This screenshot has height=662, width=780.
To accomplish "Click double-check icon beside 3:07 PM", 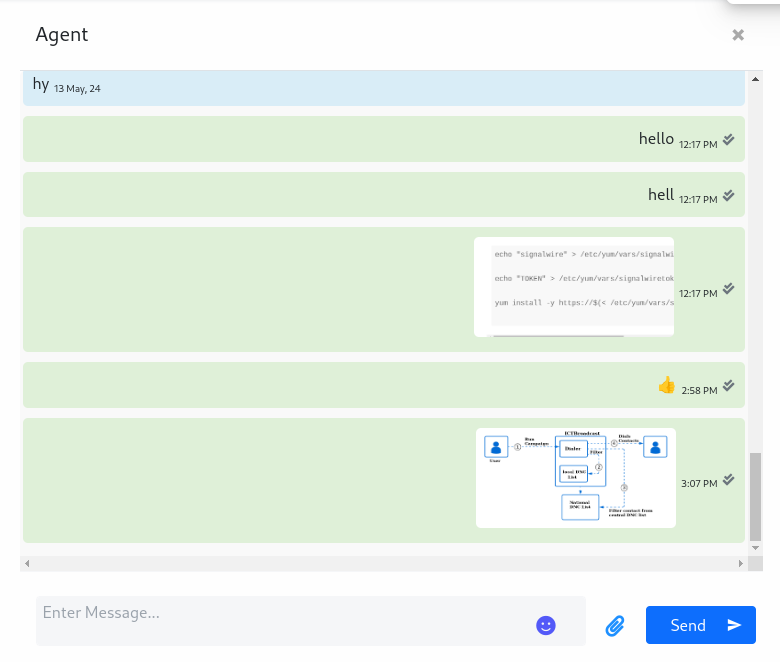I will [x=729, y=479].
